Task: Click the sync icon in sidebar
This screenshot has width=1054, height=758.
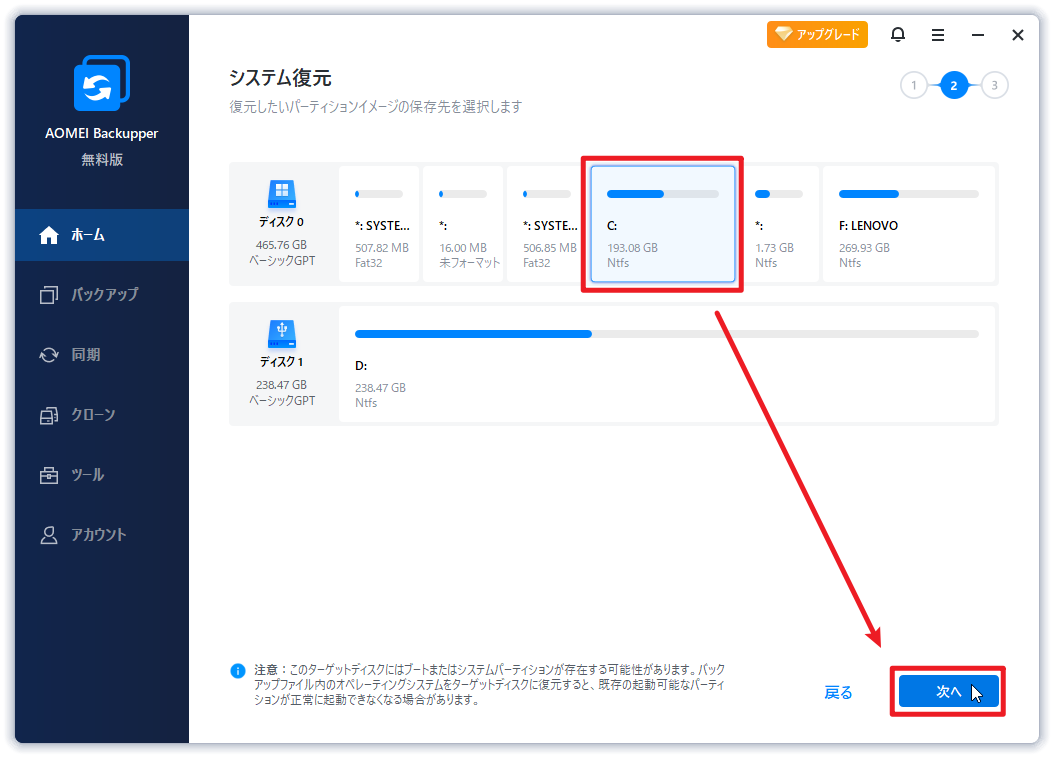Action: [49, 355]
